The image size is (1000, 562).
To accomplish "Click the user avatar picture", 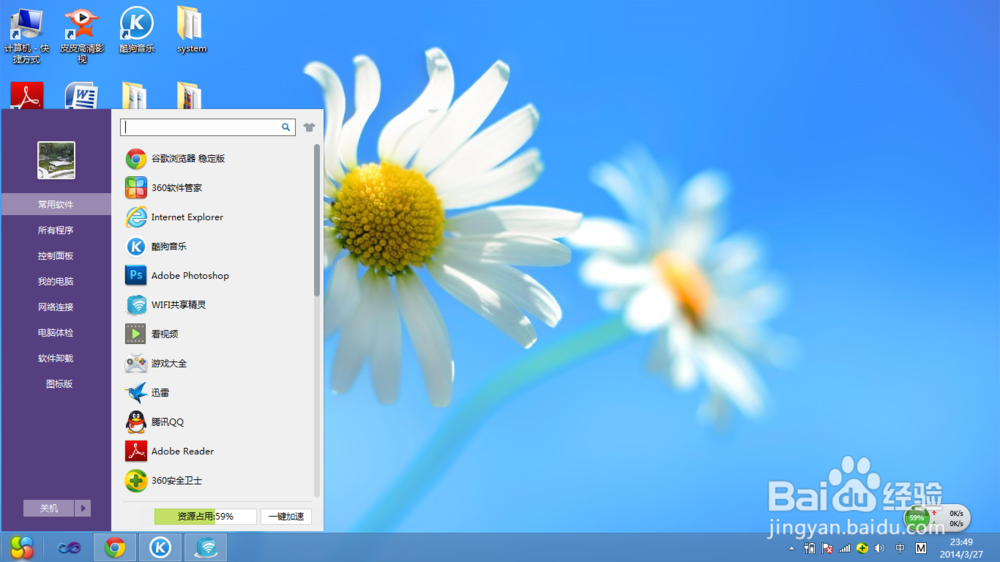I will click(x=56, y=160).
